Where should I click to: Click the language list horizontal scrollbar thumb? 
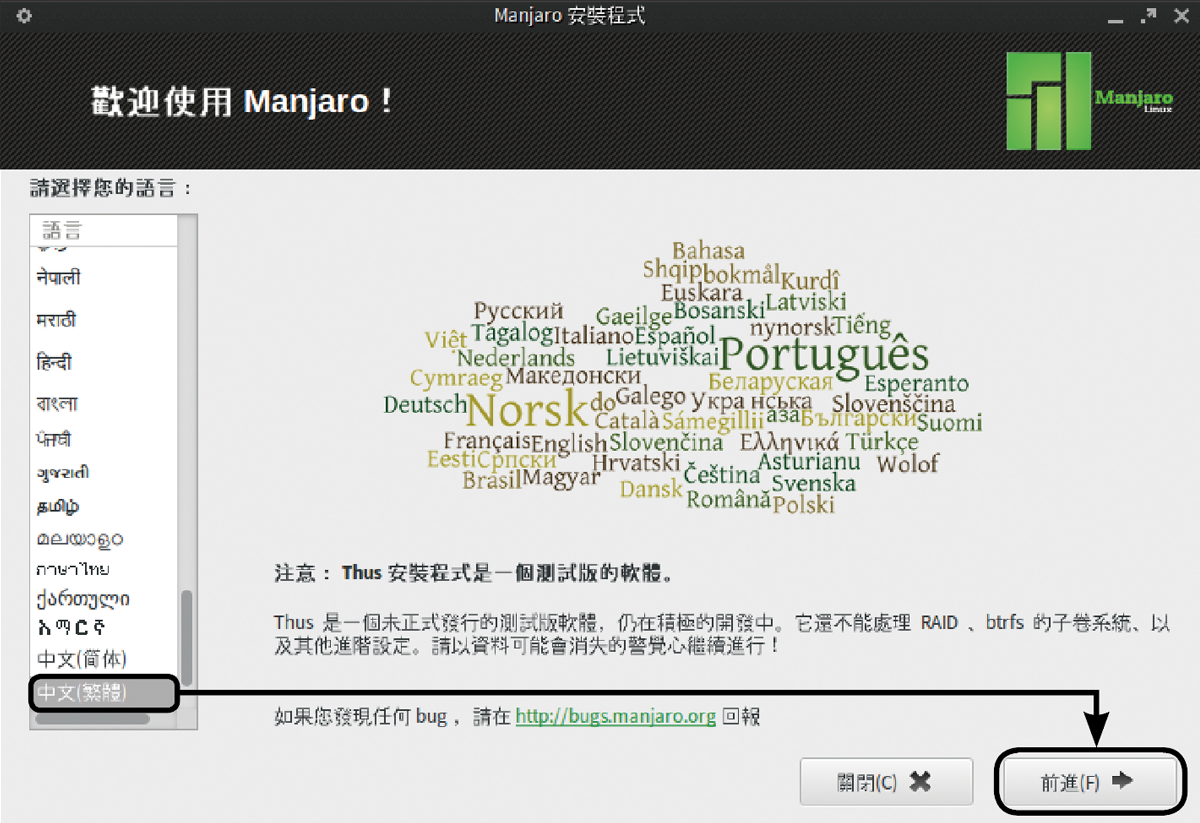click(92, 718)
